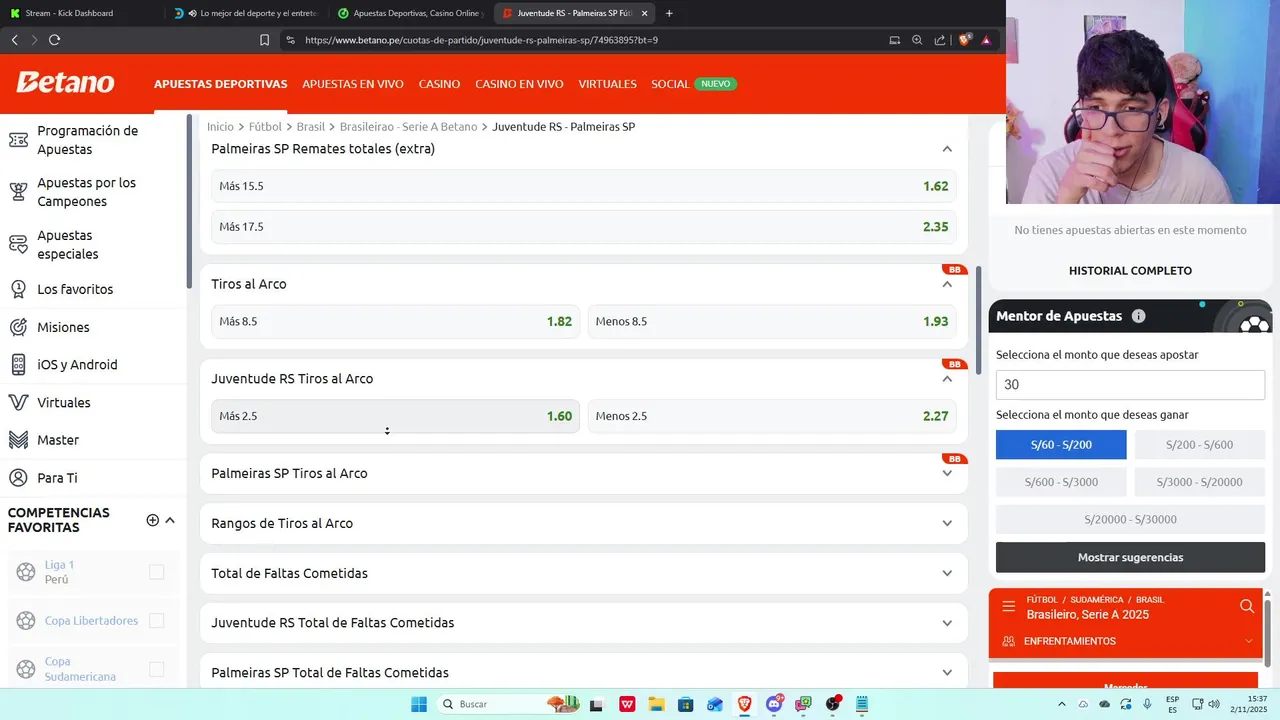Collapse the Competencias Favoritas section
Viewport: 1280px width, 720px height.
coord(170,520)
